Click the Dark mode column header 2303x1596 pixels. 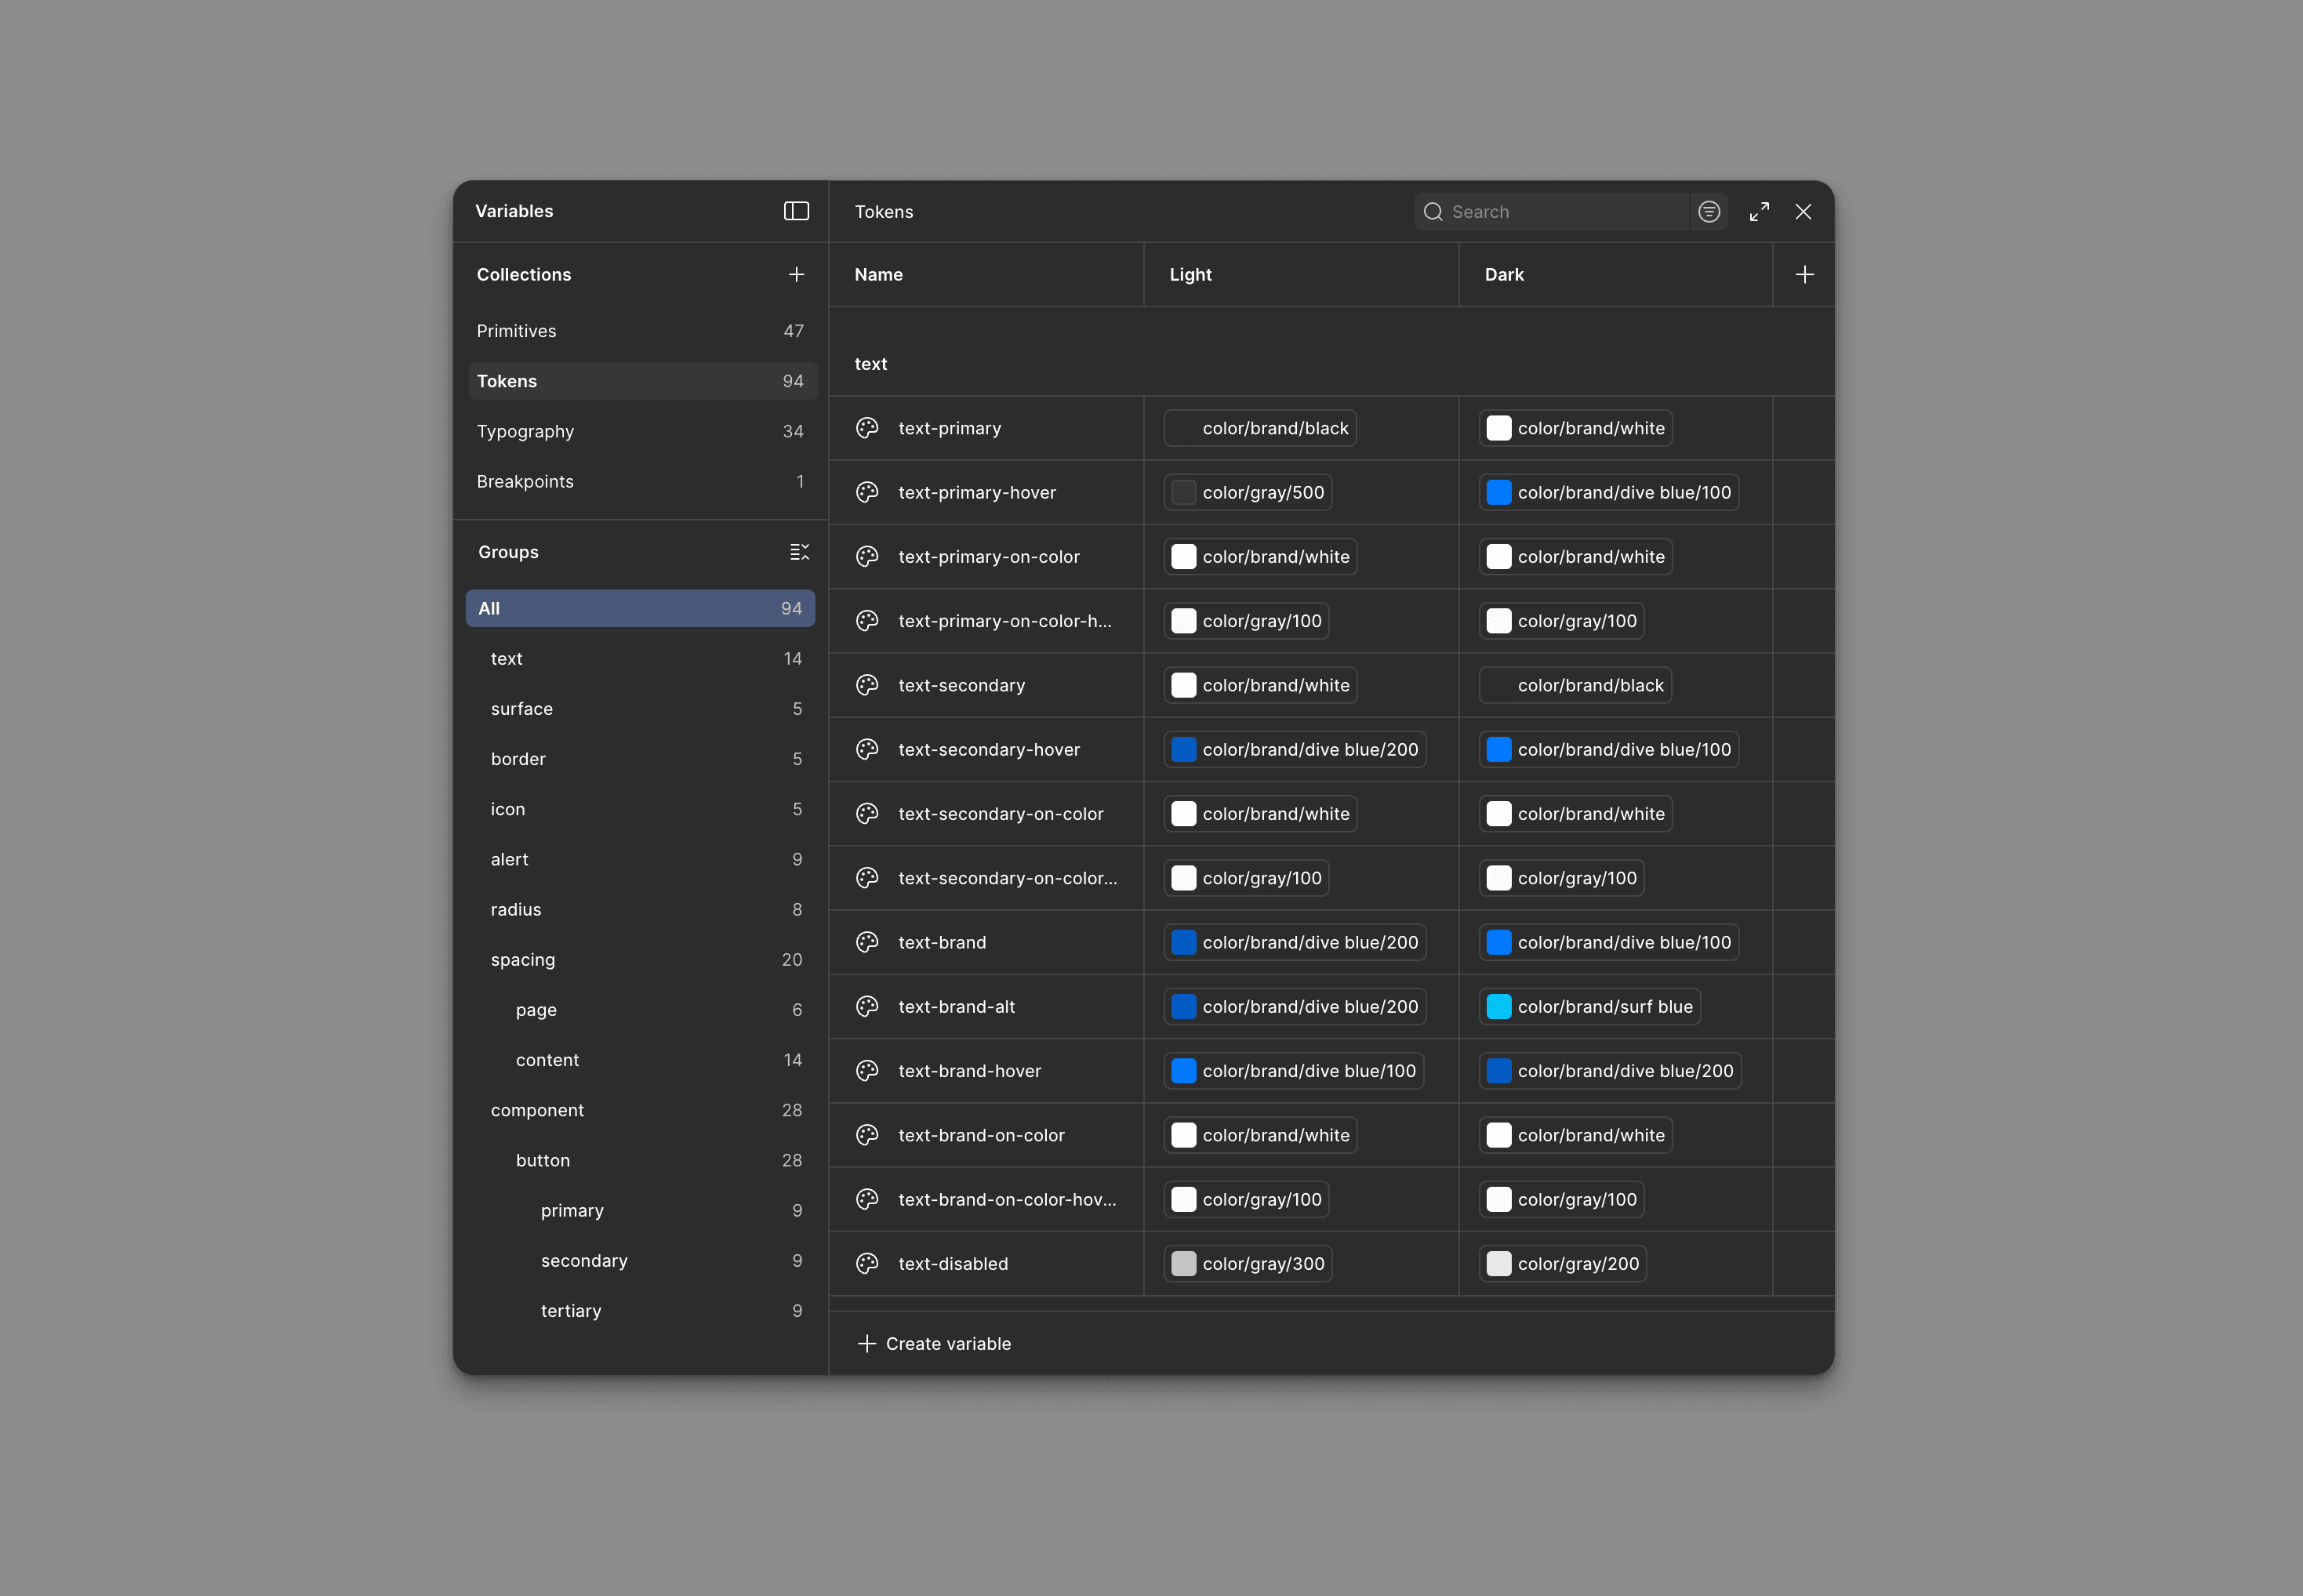1504,274
